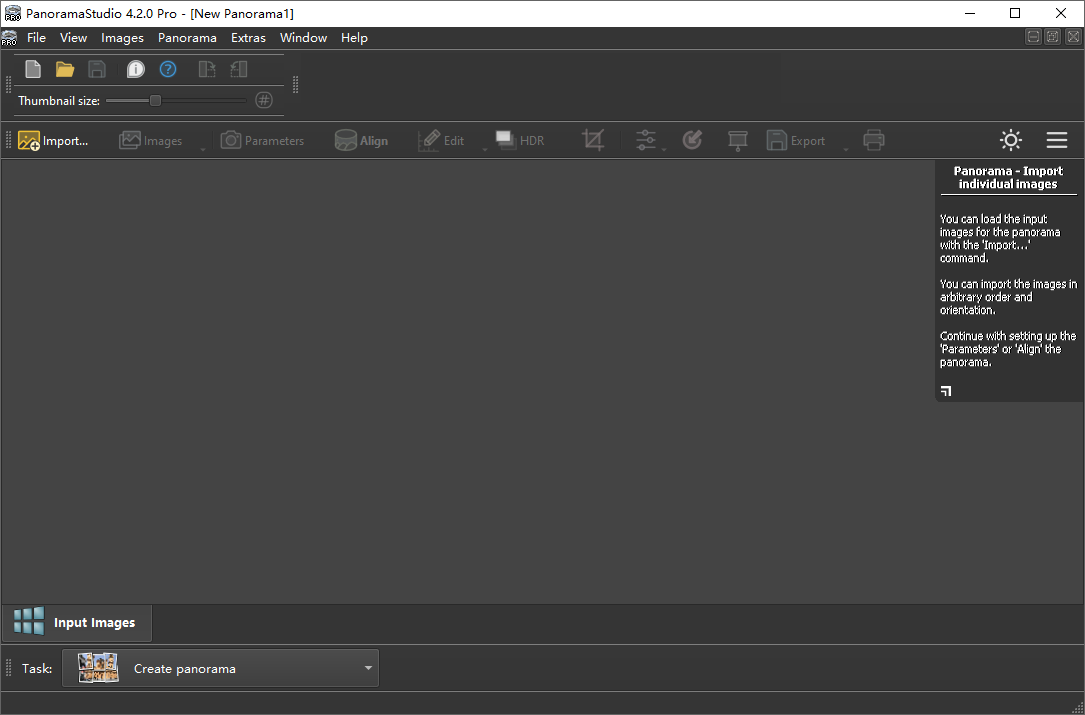Screen dimensions: 1085x715
Task: Adjust the Thumbnail size slider handle
Action: click(x=156, y=100)
